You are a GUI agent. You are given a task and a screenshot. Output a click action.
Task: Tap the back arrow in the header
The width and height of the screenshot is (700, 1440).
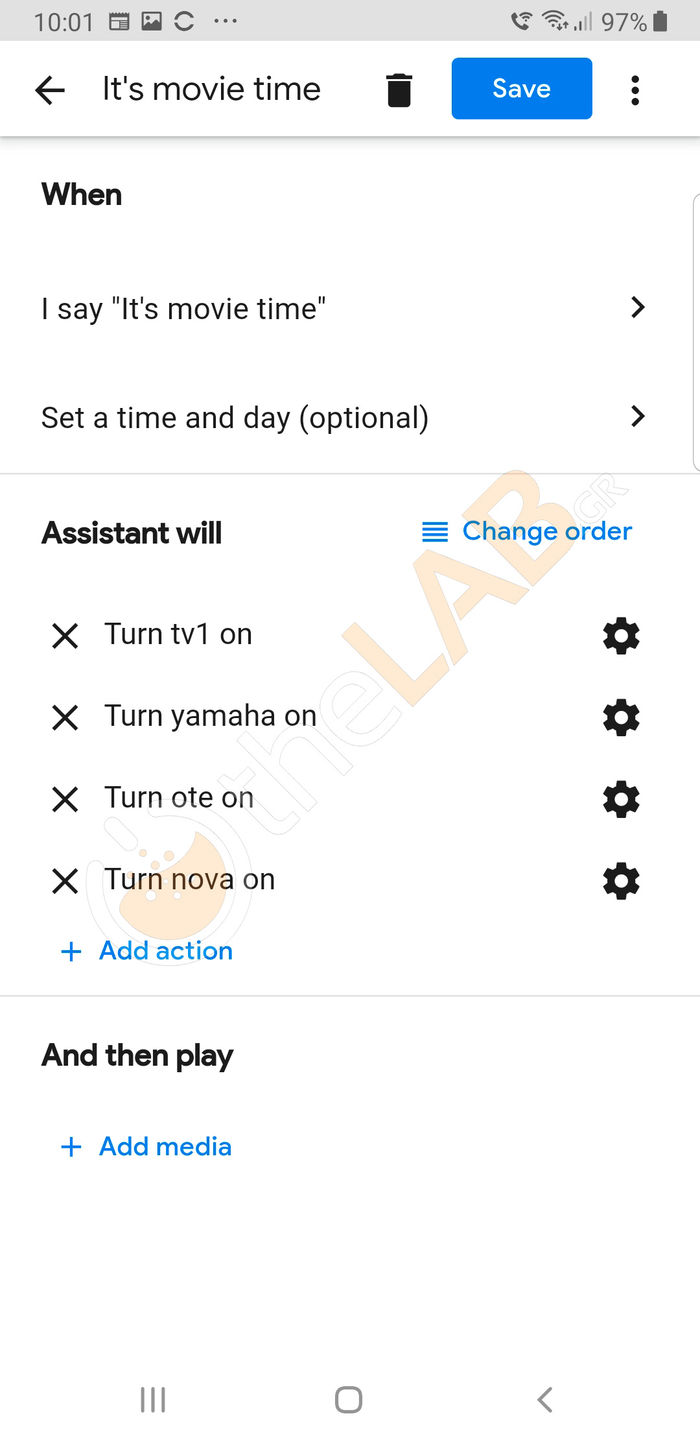tap(50, 90)
